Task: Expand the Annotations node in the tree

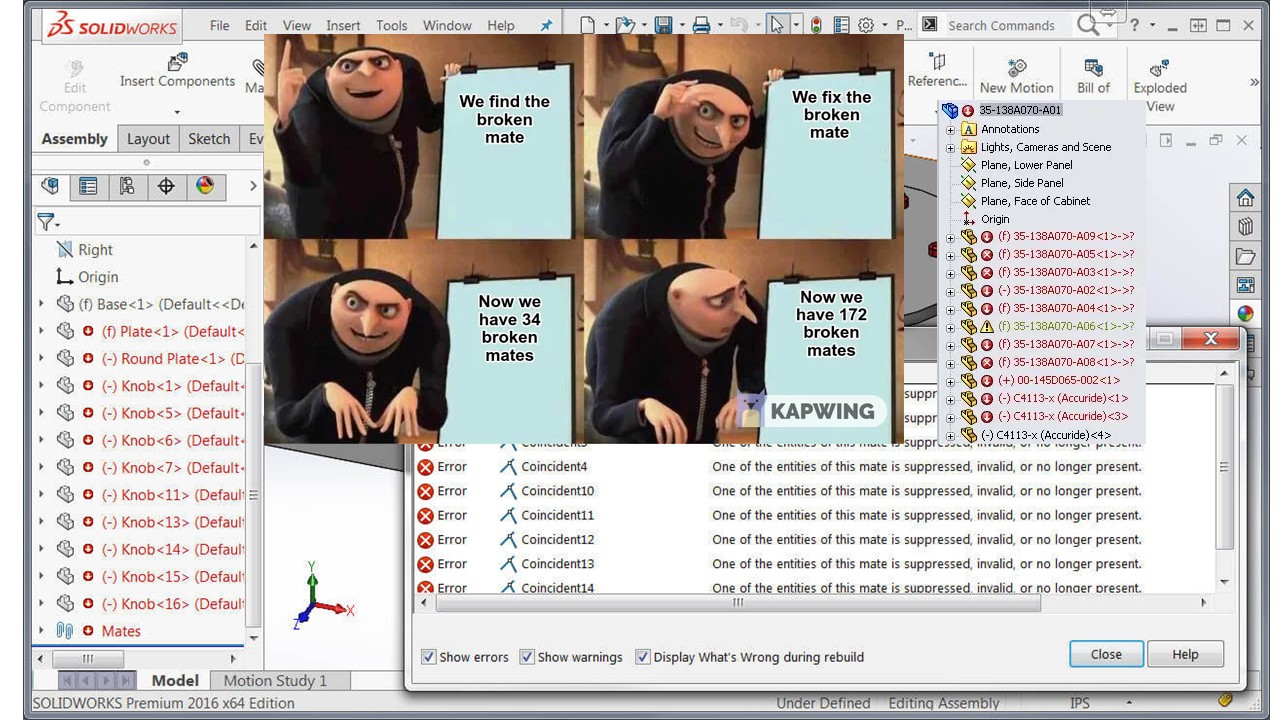Action: click(950, 129)
